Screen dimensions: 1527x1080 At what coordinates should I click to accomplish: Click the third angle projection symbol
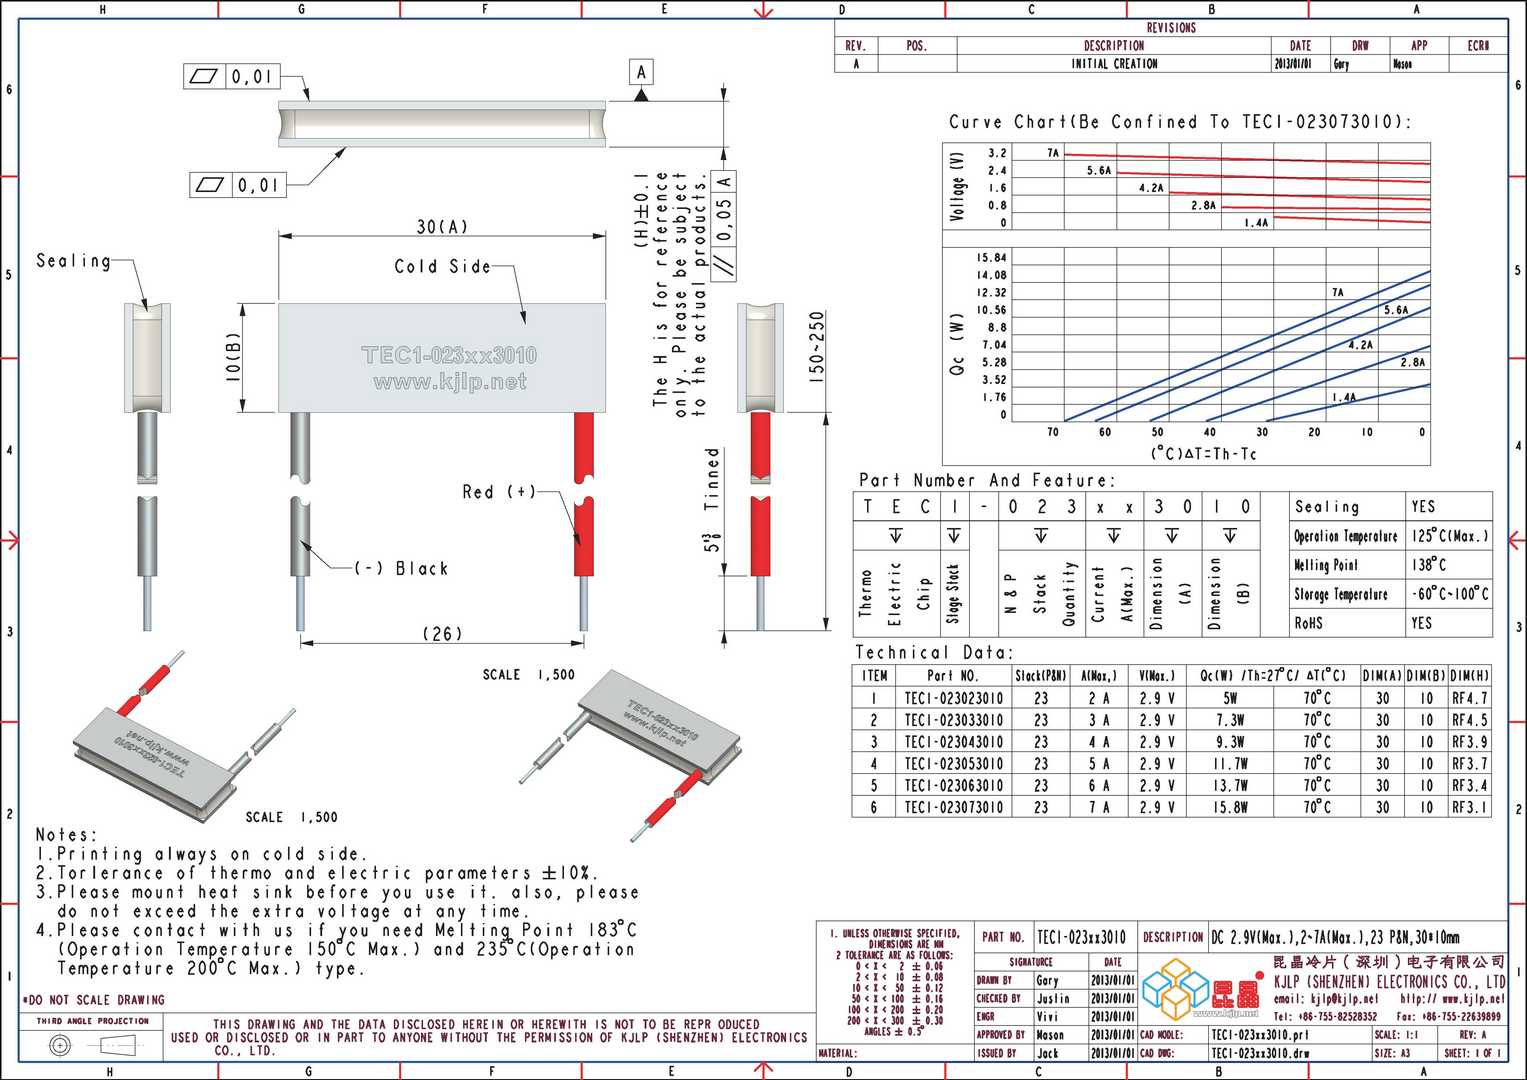[92, 1045]
